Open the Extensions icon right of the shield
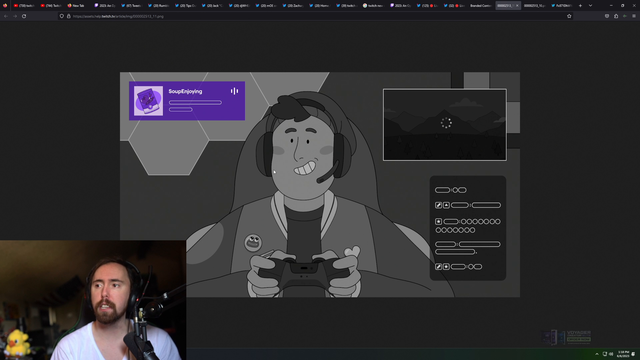Image resolution: width=640 pixels, height=360 pixels. tap(616, 16)
